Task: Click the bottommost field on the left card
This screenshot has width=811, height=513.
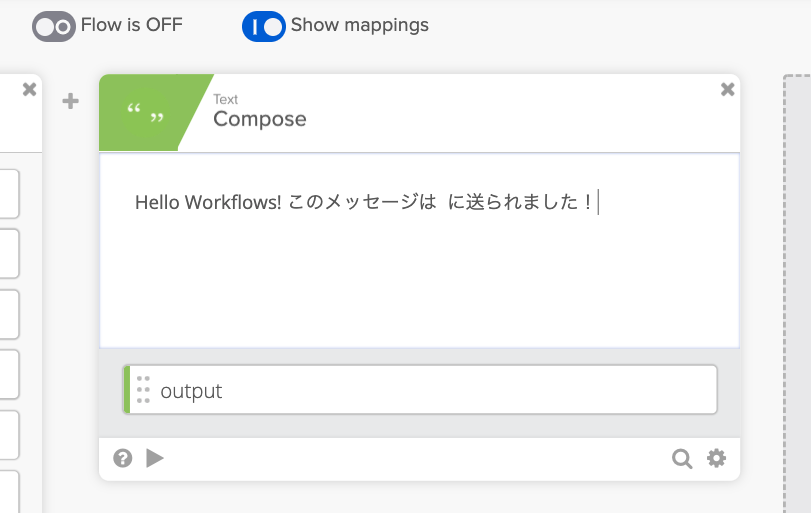Action: pos(9,490)
